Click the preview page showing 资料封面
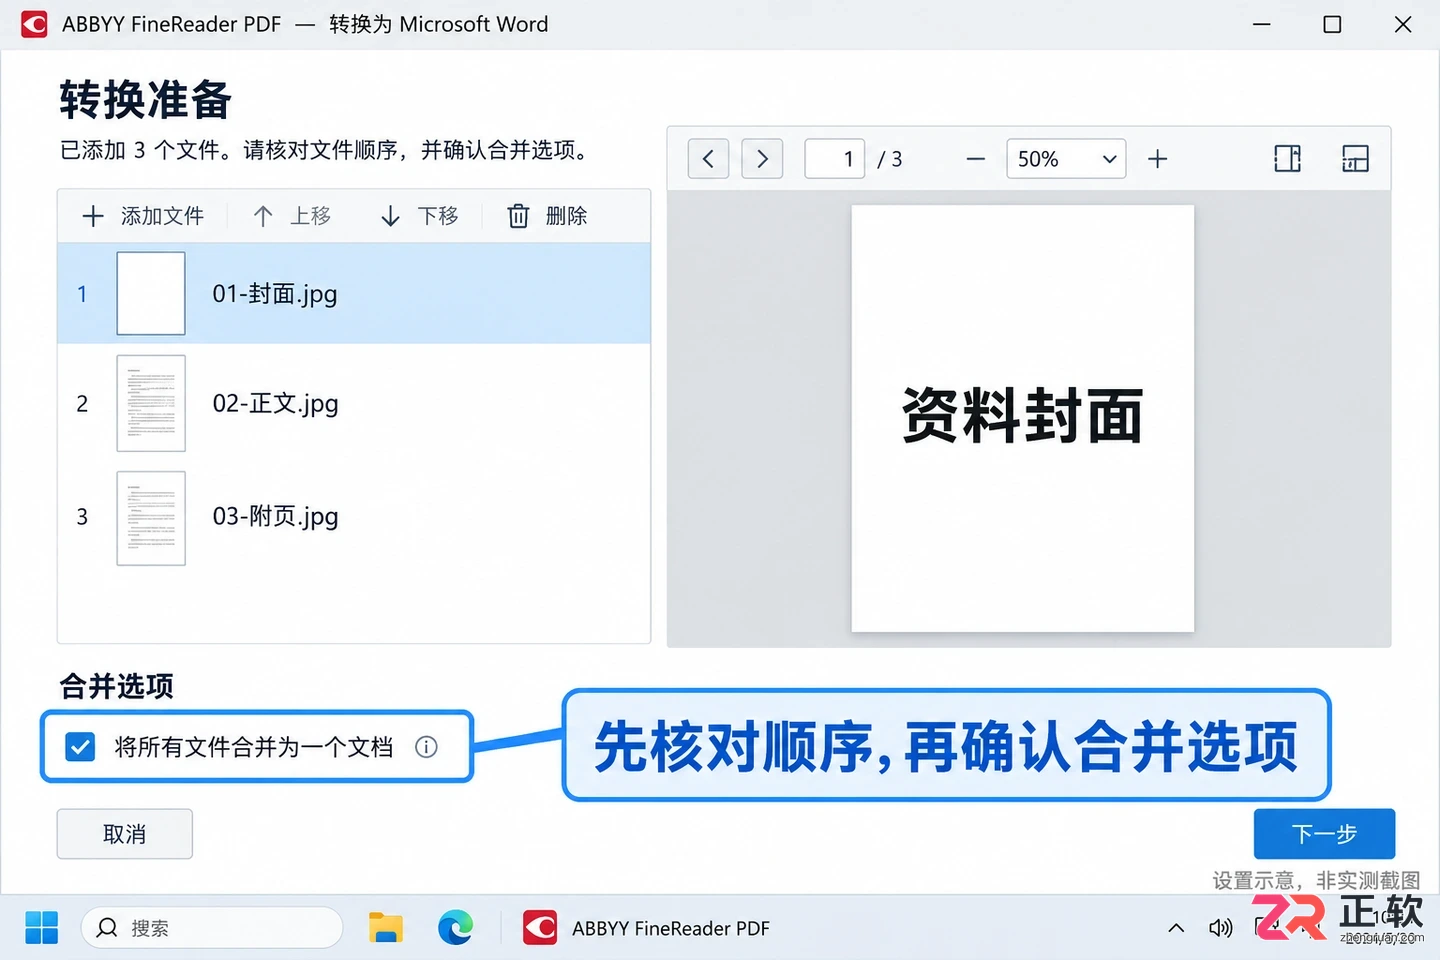The width and height of the screenshot is (1440, 960). pos(1022,418)
